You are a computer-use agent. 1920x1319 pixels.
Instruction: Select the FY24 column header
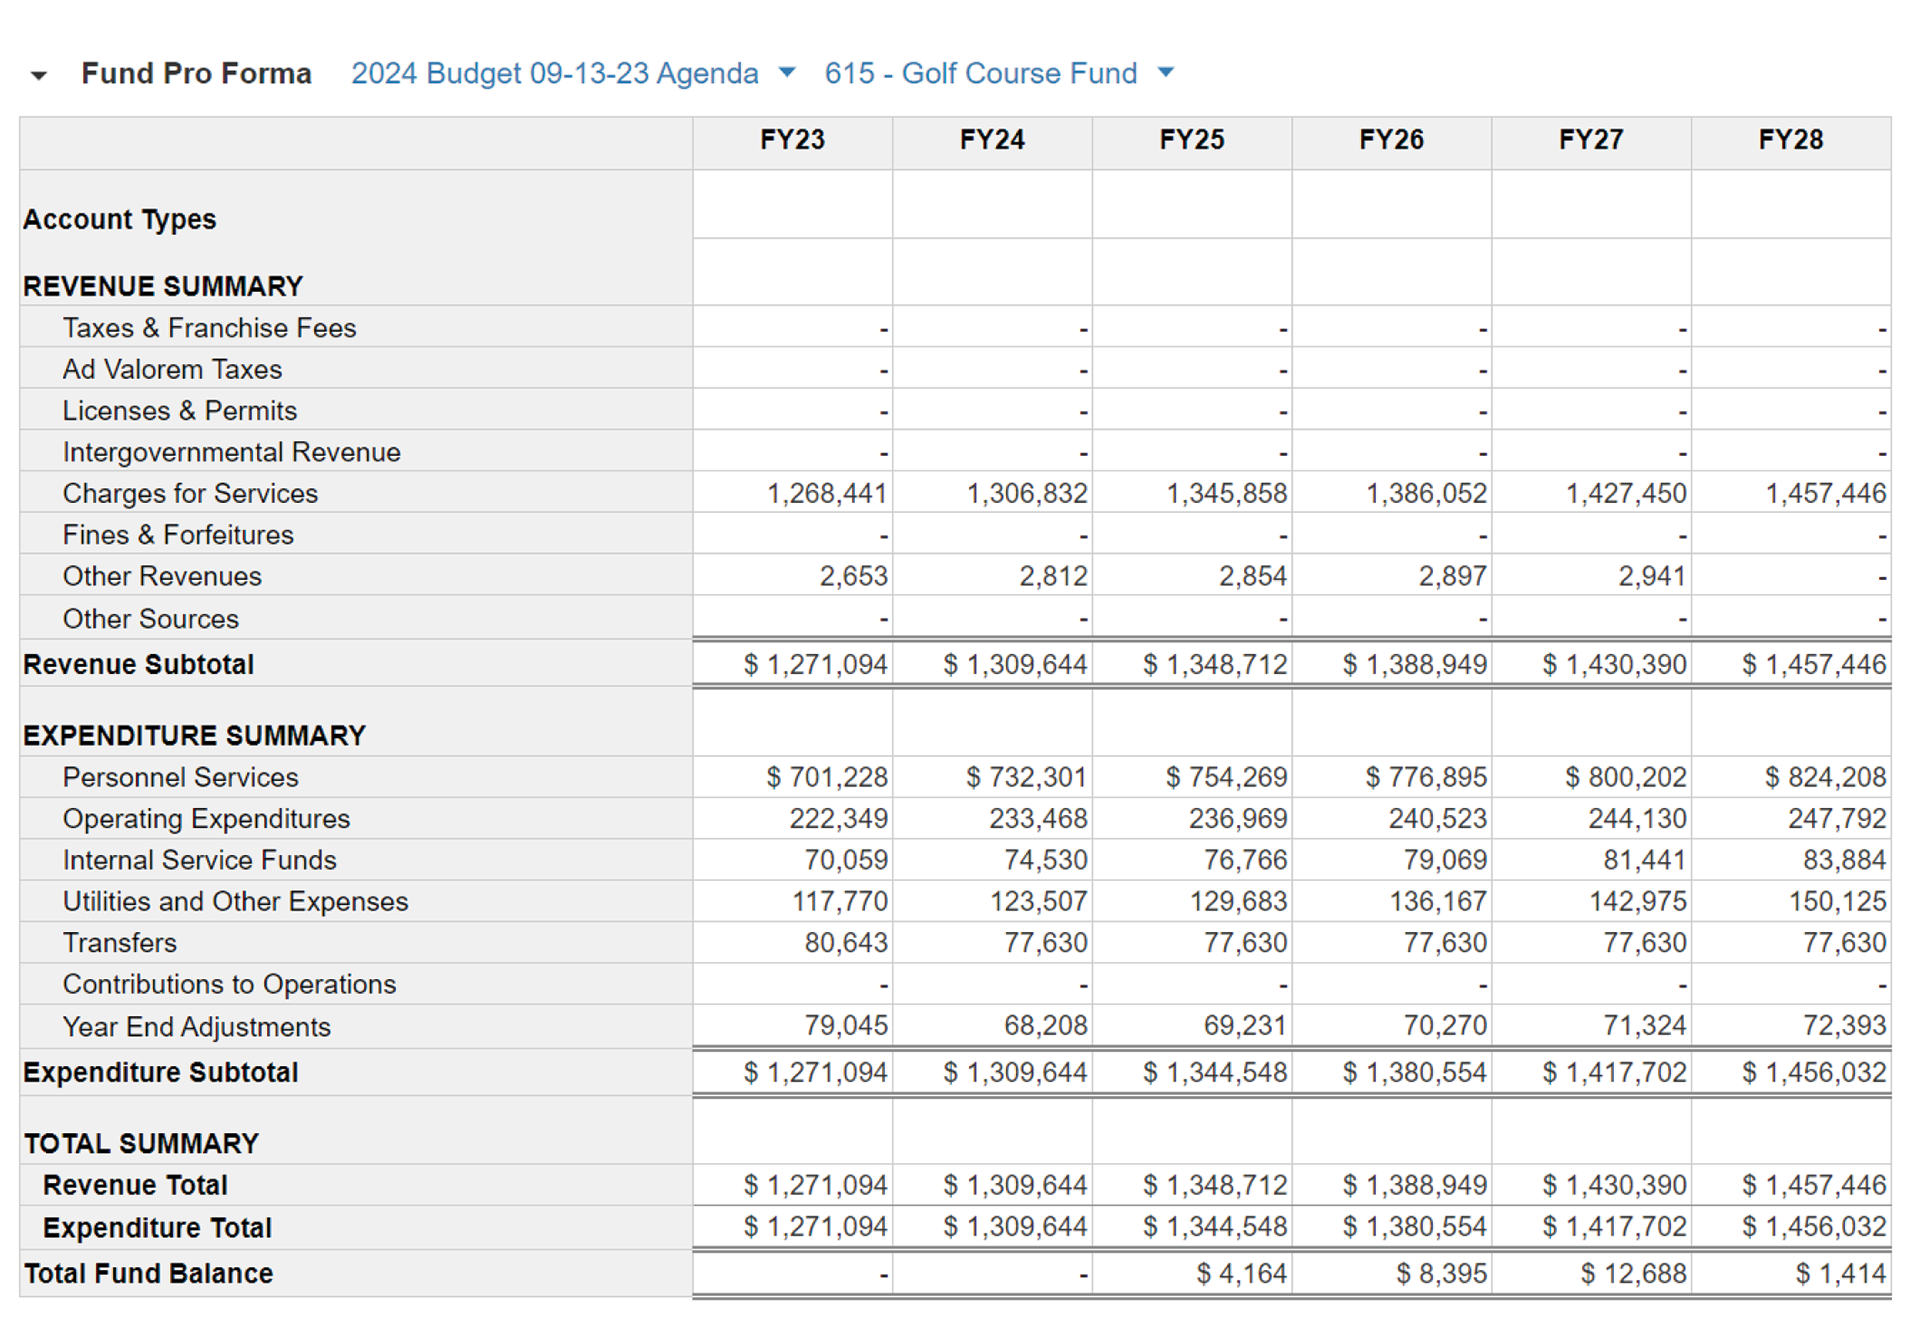[x=992, y=140]
